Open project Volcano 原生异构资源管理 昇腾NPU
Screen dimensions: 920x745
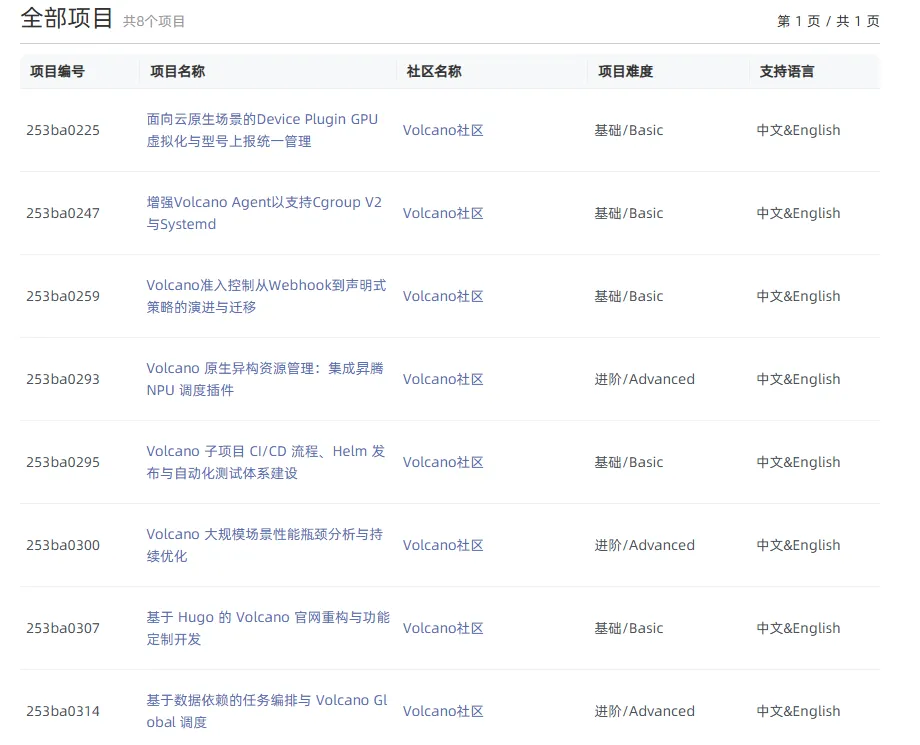tap(265, 379)
